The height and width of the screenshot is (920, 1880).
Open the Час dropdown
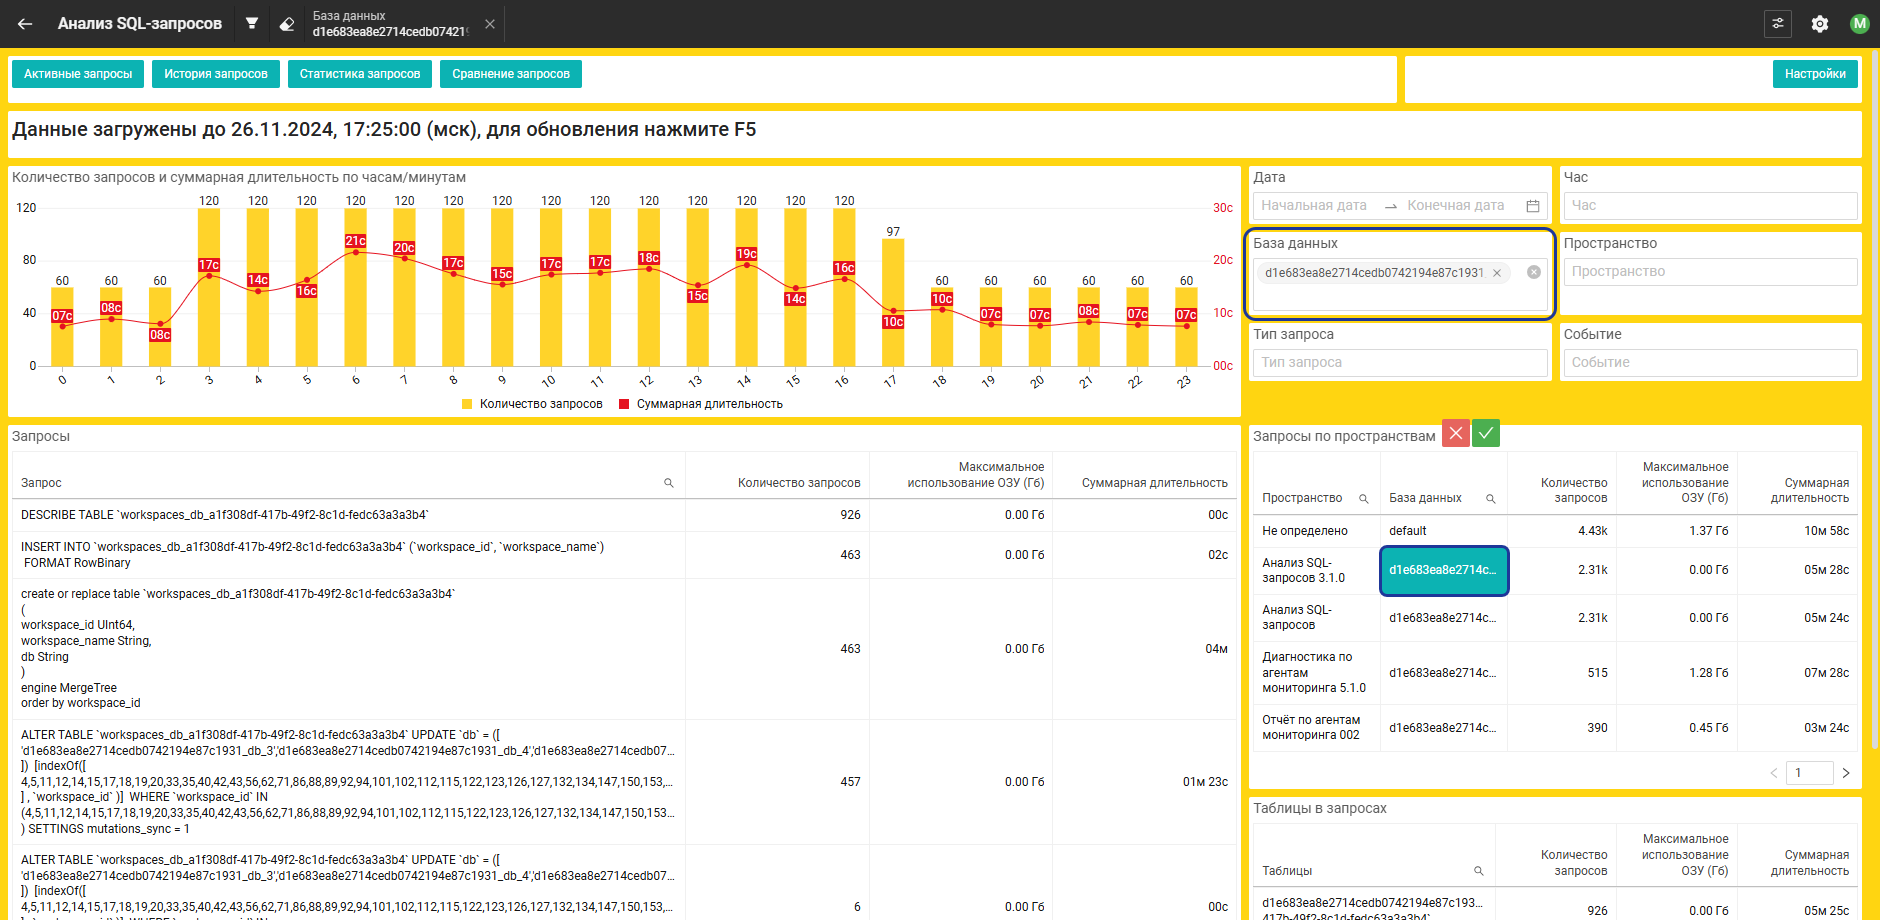[x=1710, y=206]
